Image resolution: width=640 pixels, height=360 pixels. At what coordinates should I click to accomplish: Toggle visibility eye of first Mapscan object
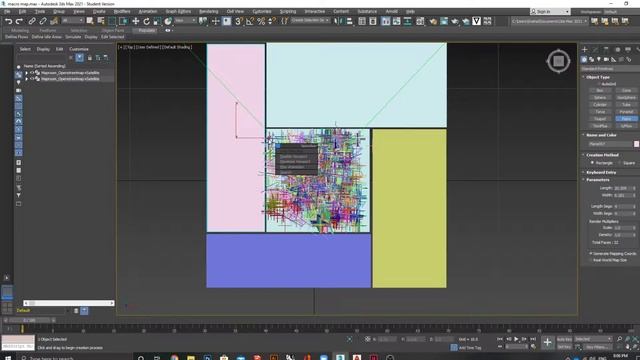[32, 73]
